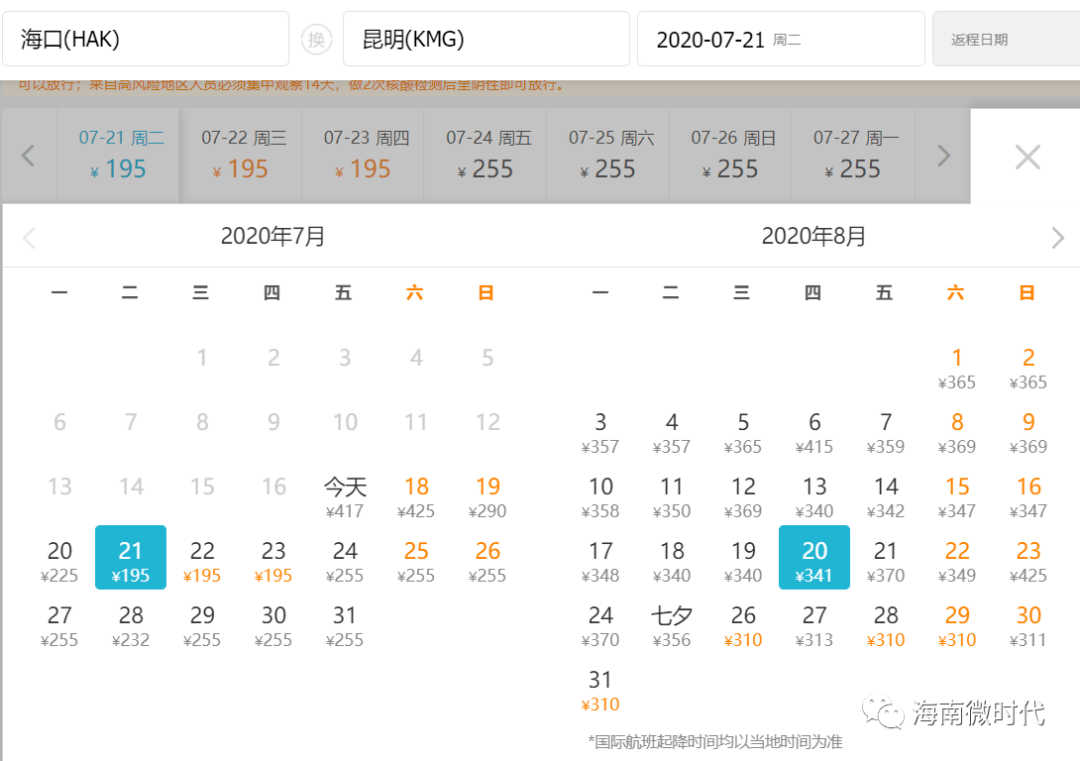
Task: Select August 20 priced ¥341
Action: [x=814, y=559]
